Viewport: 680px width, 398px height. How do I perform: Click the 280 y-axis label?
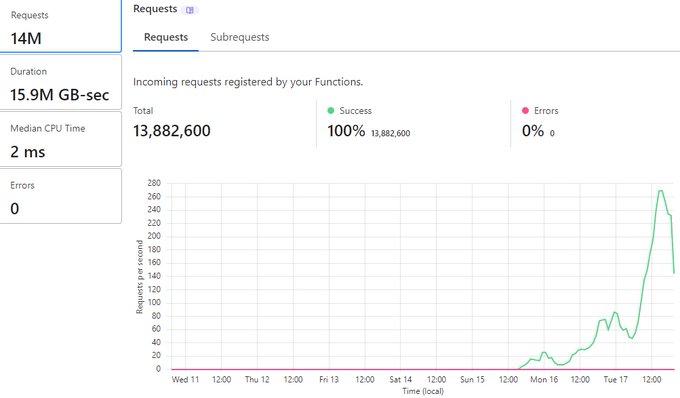coord(154,183)
